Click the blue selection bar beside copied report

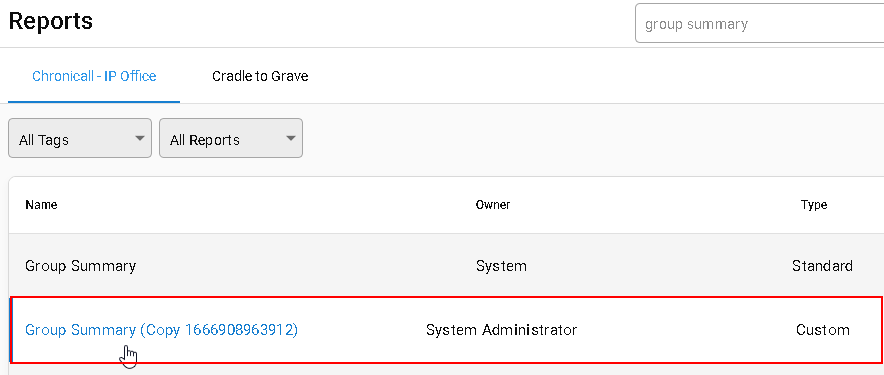[11, 330]
